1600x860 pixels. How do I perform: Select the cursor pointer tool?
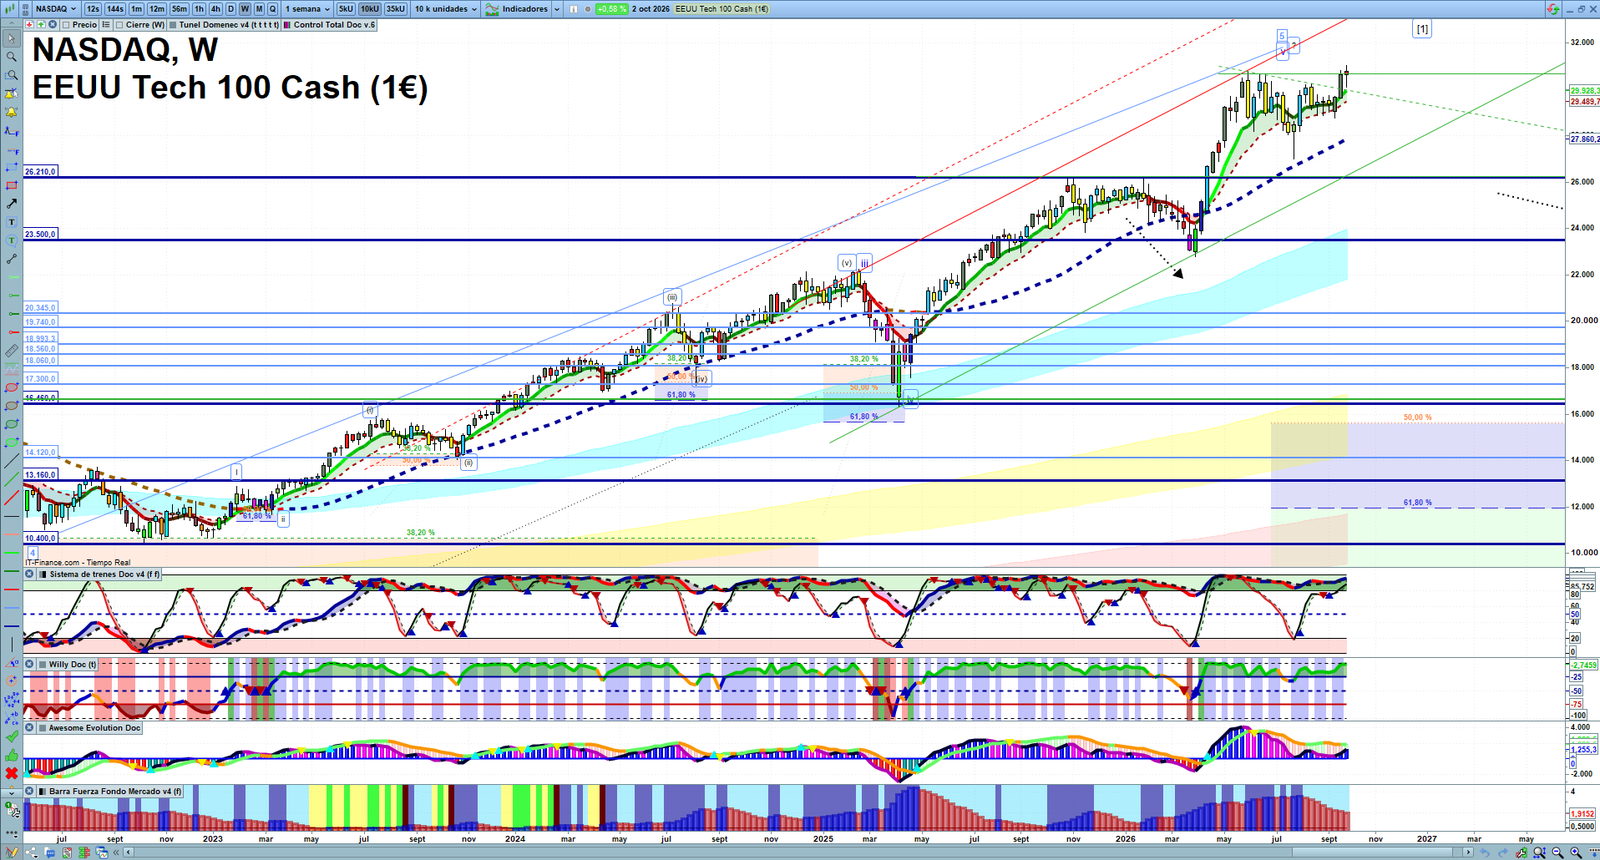[12, 39]
